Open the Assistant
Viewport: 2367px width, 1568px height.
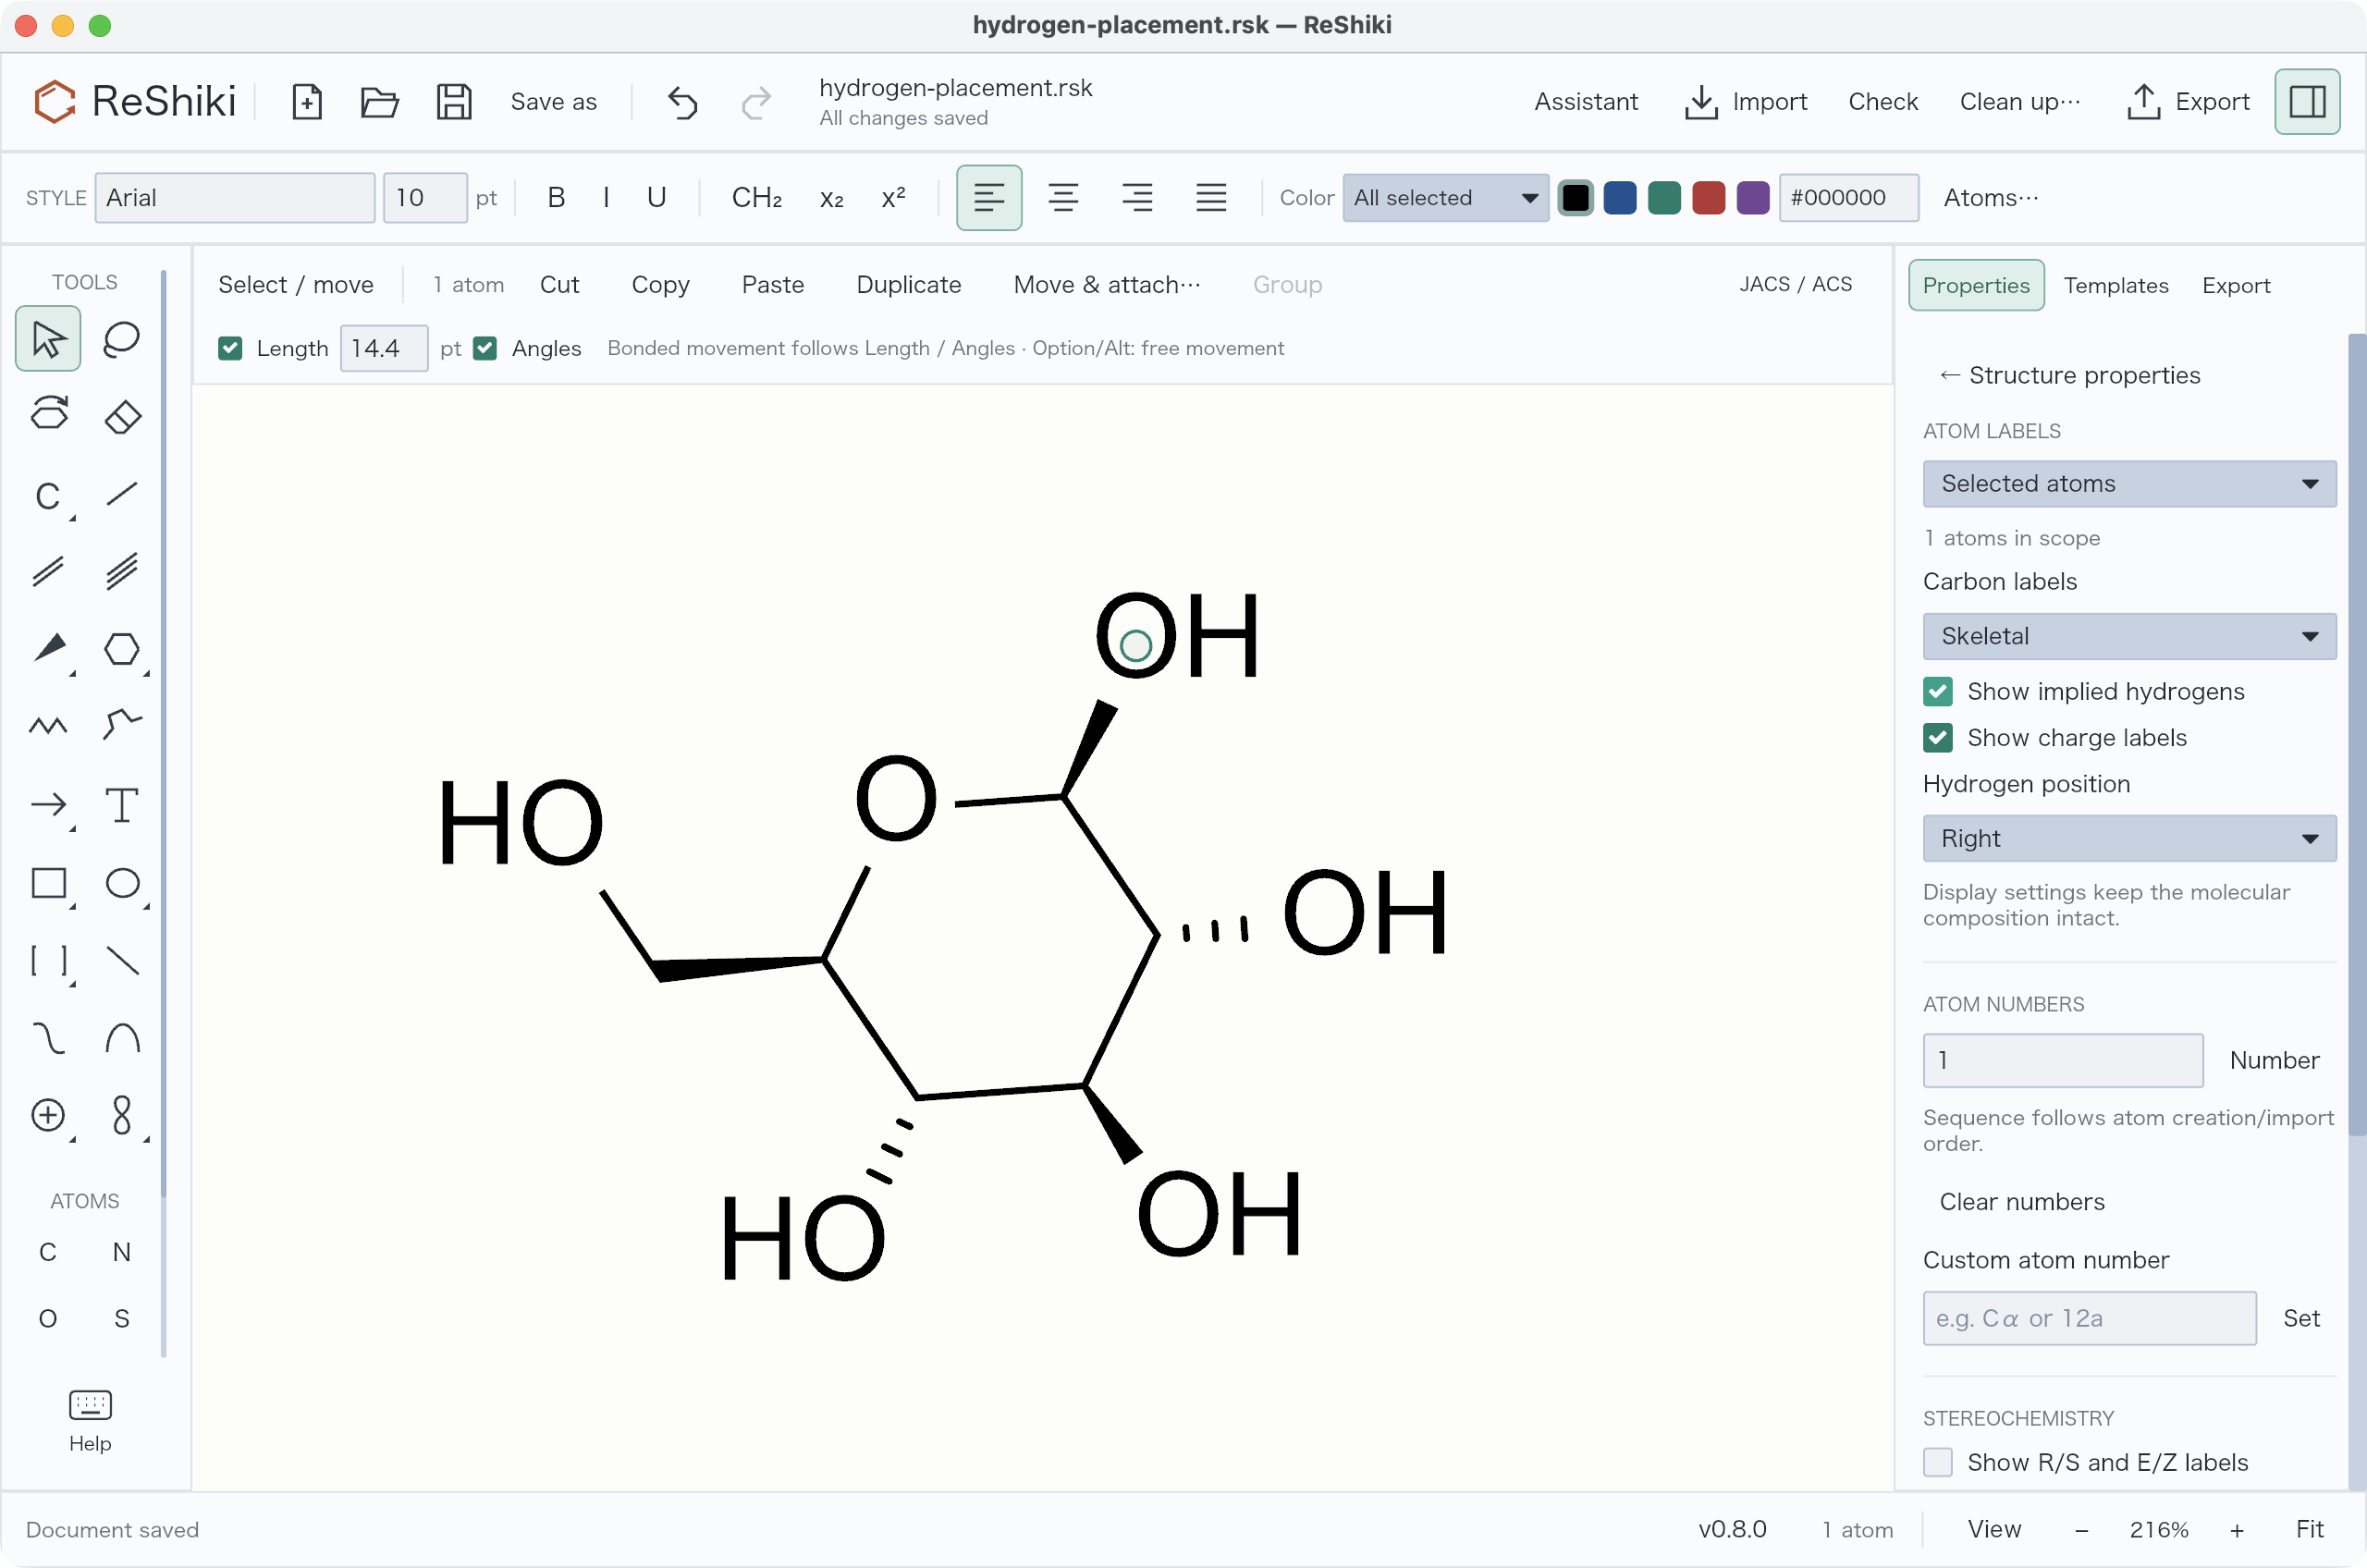pyautogui.click(x=1585, y=102)
